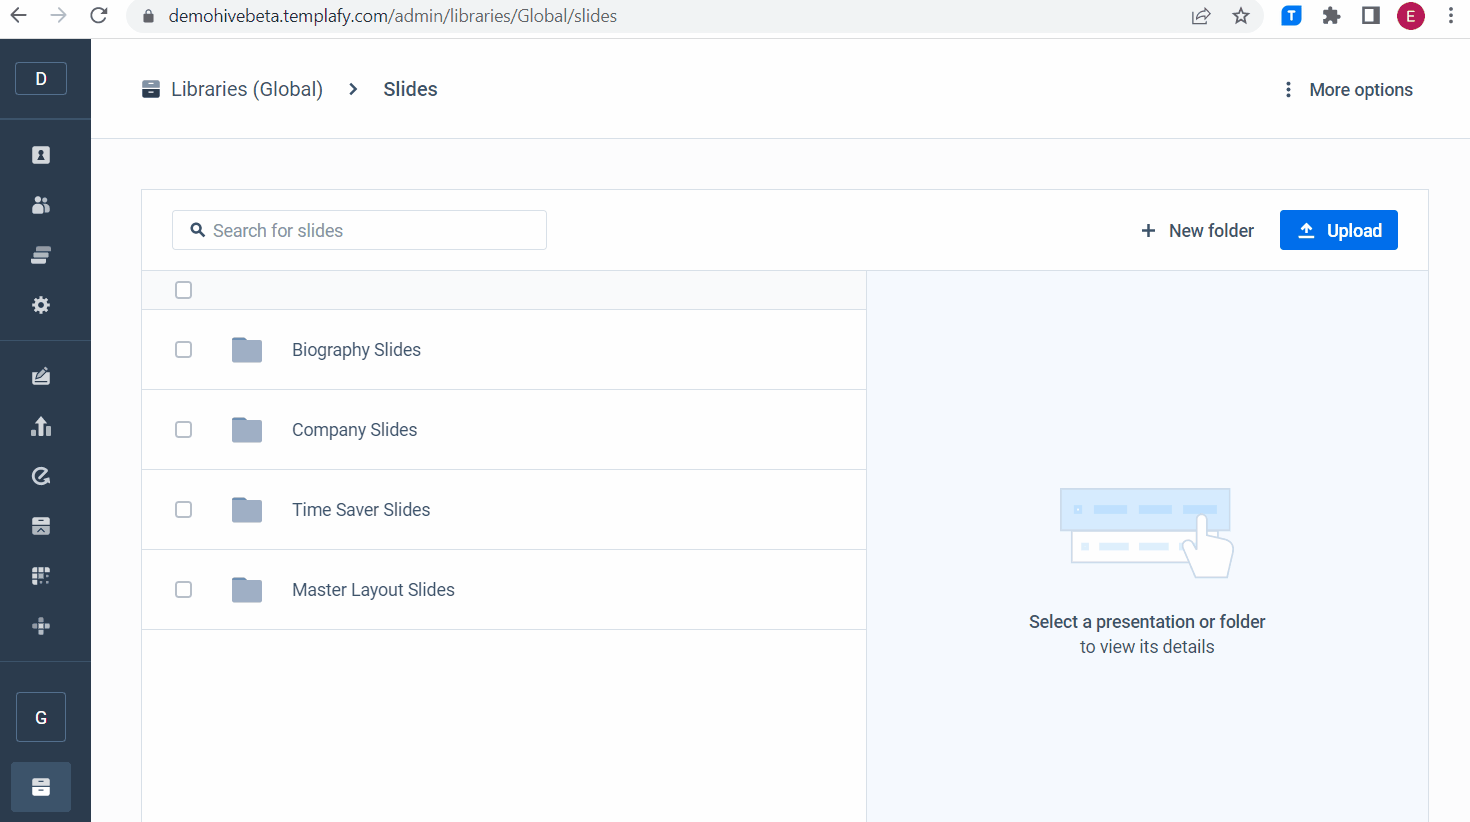Open the Chrome three-dot menu

point(1451,16)
